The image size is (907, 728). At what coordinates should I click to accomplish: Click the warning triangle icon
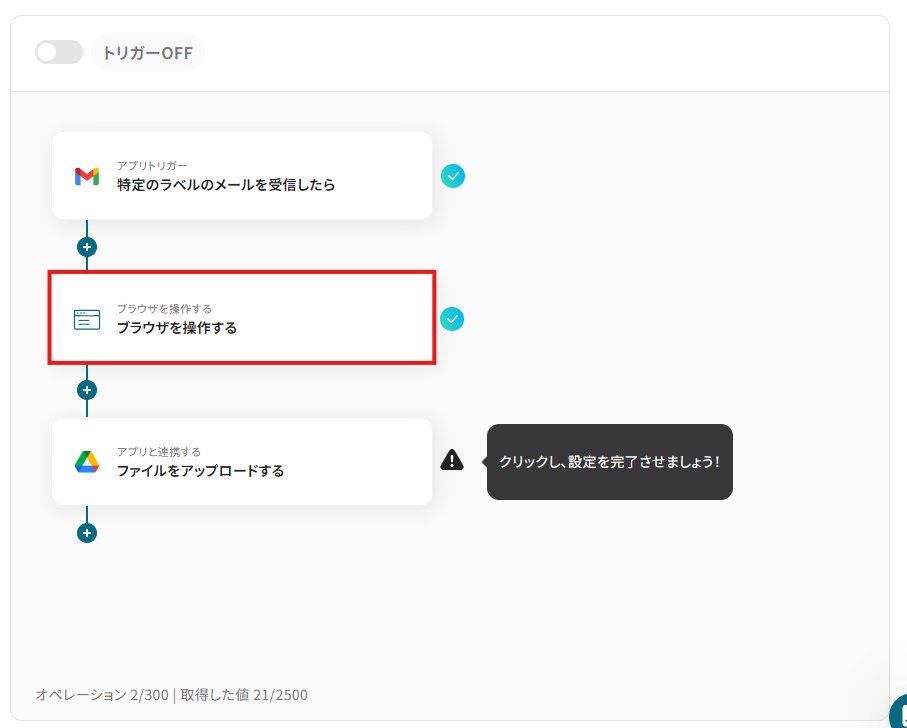[x=452, y=460]
